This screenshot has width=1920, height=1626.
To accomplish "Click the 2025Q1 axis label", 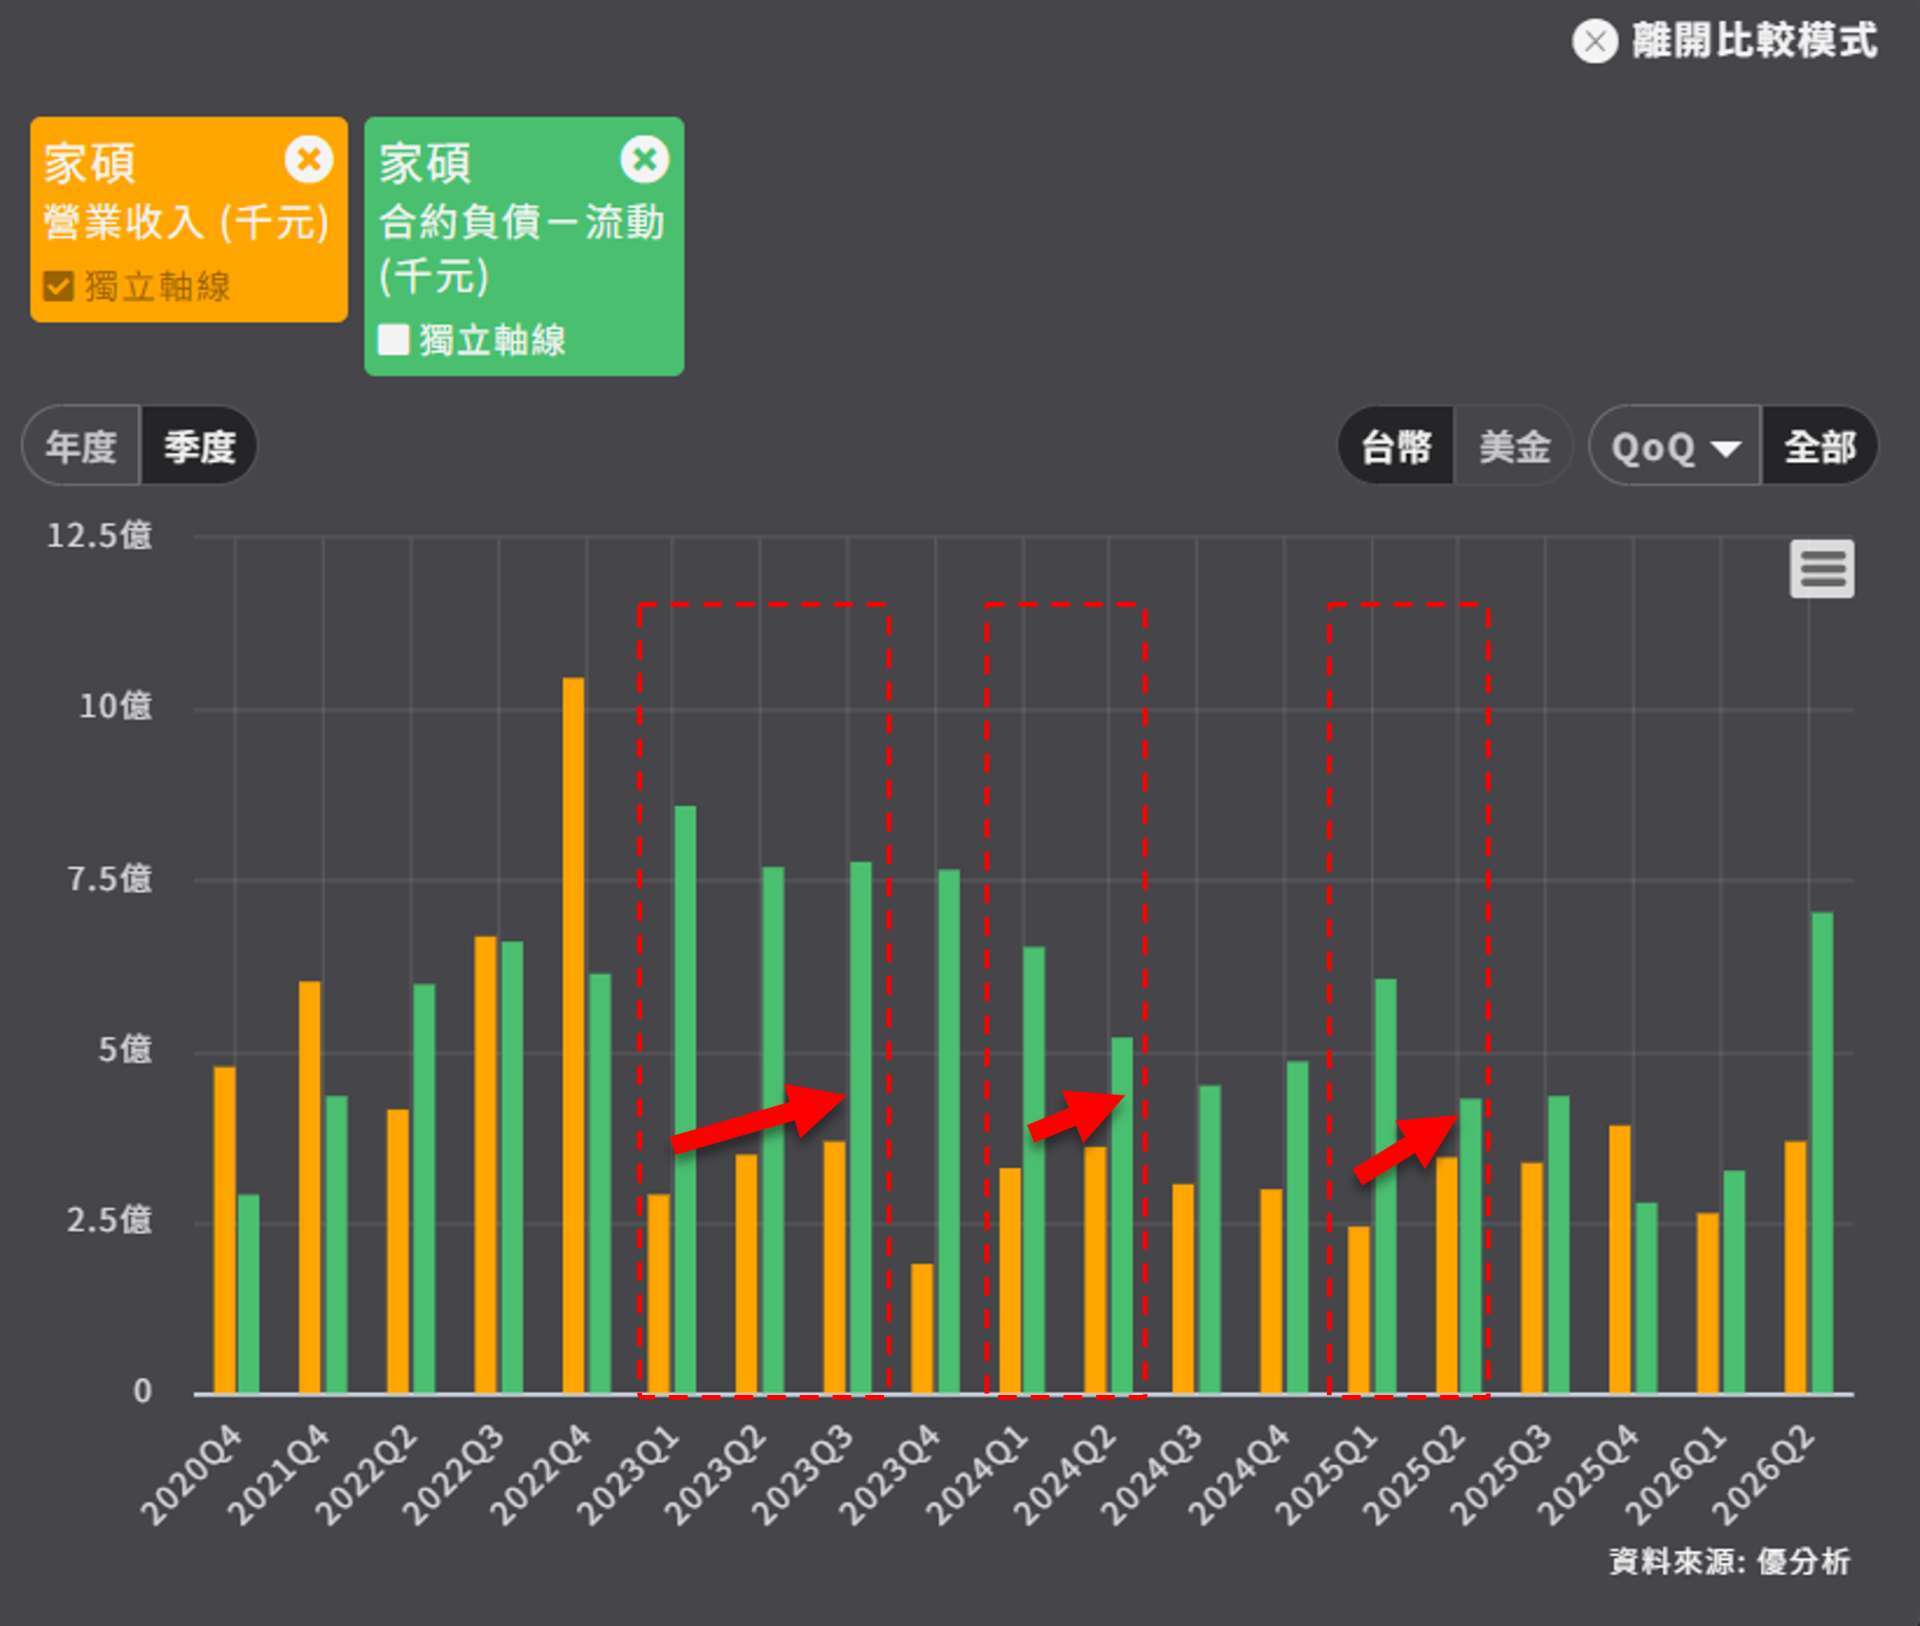I will [x=1327, y=1476].
